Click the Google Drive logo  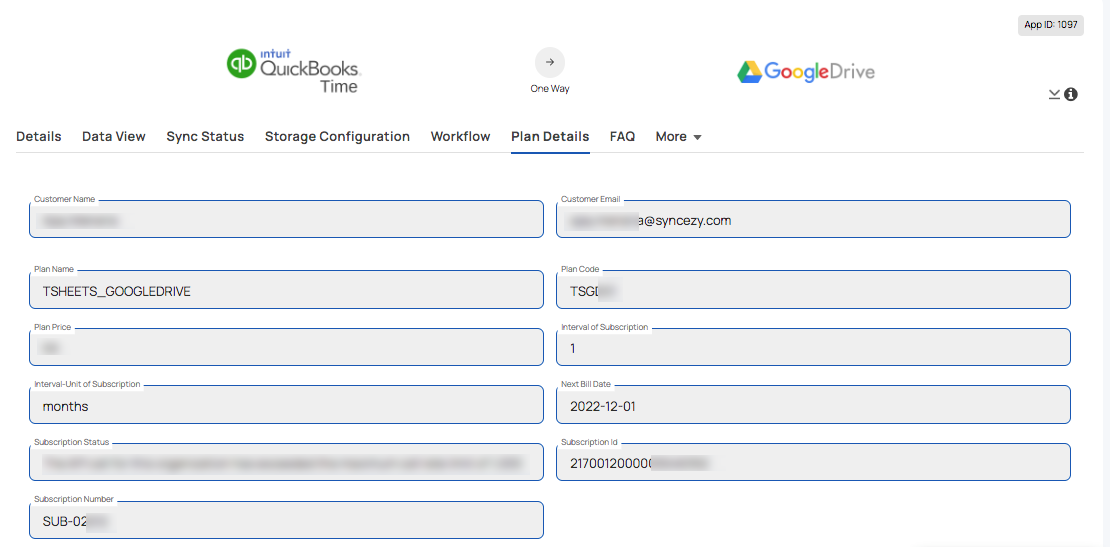click(806, 71)
